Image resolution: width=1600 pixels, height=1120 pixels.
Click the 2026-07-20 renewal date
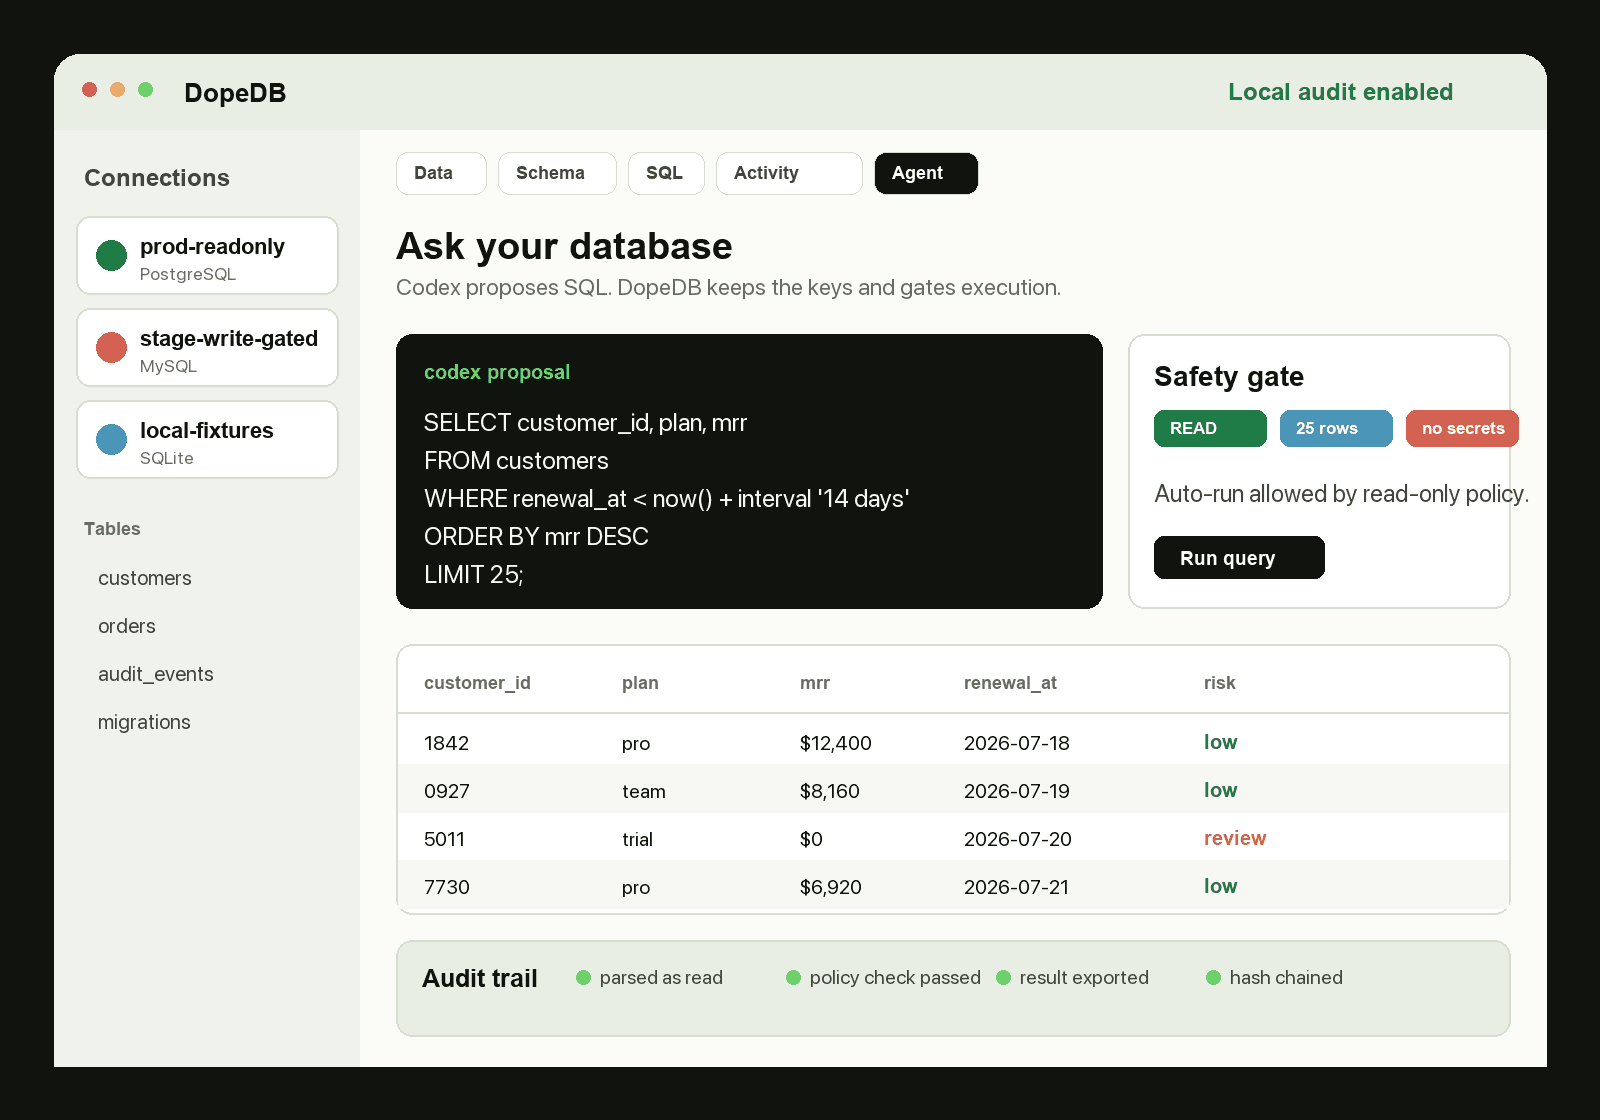tap(1017, 839)
